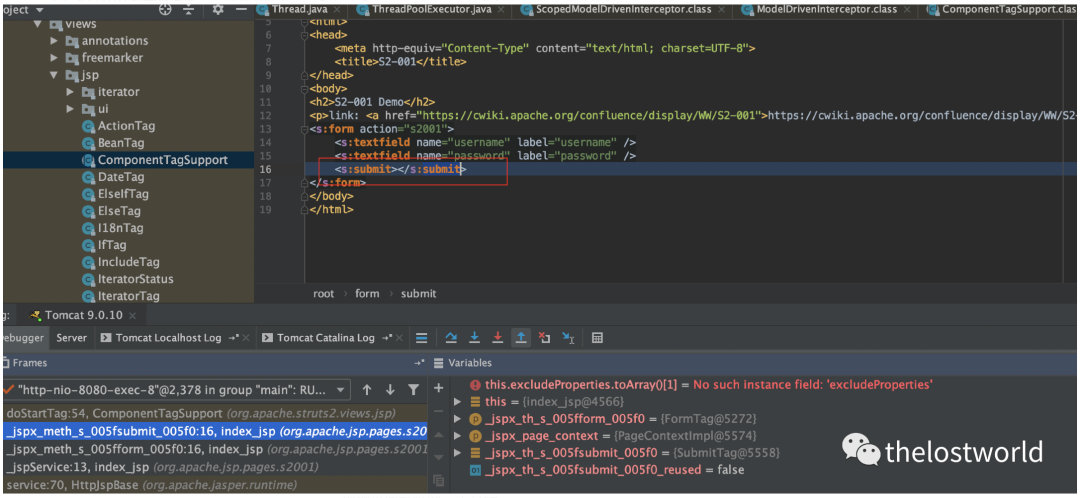The image size is (1080, 498).
Task: Open the thread selector dropdown
Action: (x=341, y=390)
